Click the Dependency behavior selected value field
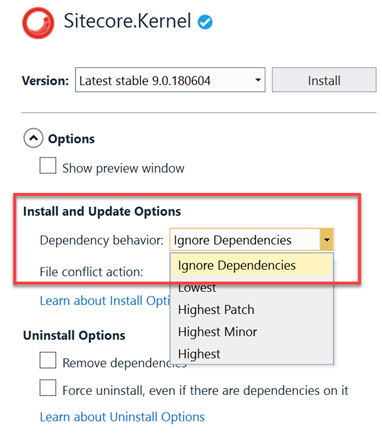Screen dimensions: 382x438 click(x=245, y=239)
